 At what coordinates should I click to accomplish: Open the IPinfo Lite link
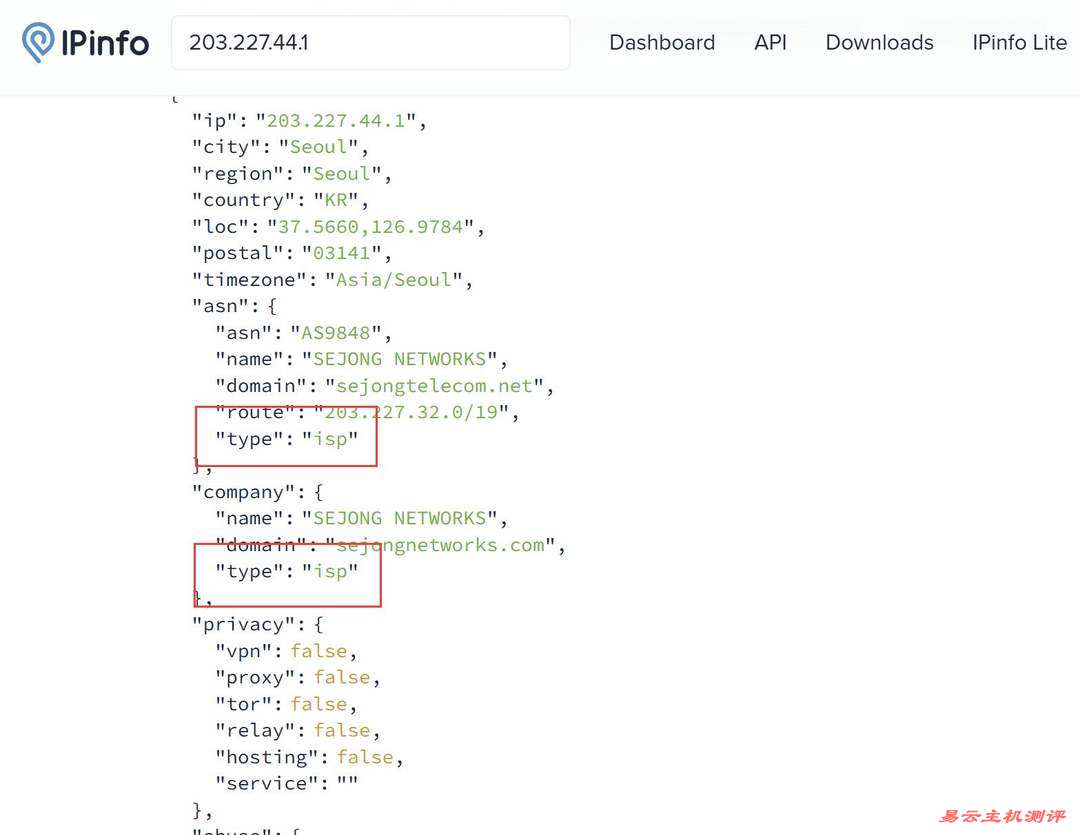click(x=1019, y=43)
